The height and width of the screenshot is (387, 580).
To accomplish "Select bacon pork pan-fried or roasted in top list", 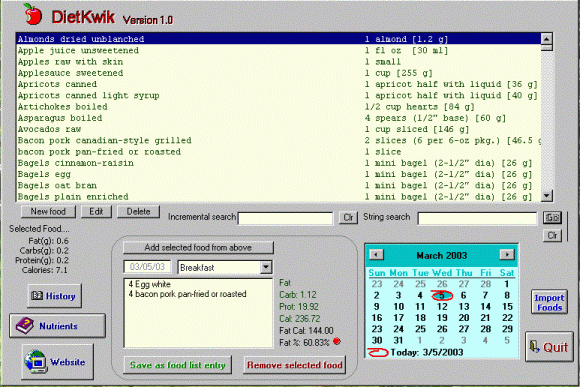I will pos(278,152).
